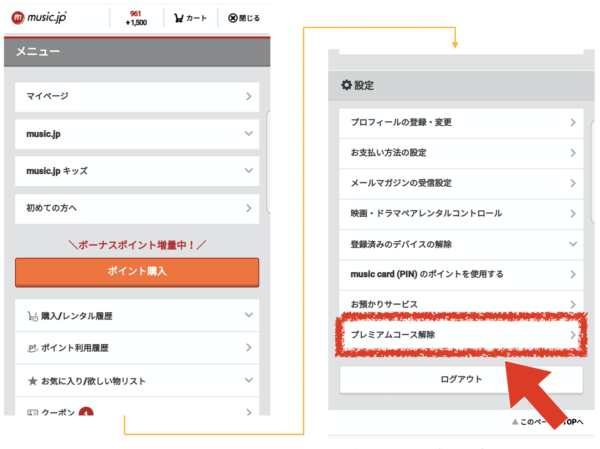Click the 961 +1,500 points display
Screen dimensions: 600x449
pyautogui.click(x=136, y=18)
